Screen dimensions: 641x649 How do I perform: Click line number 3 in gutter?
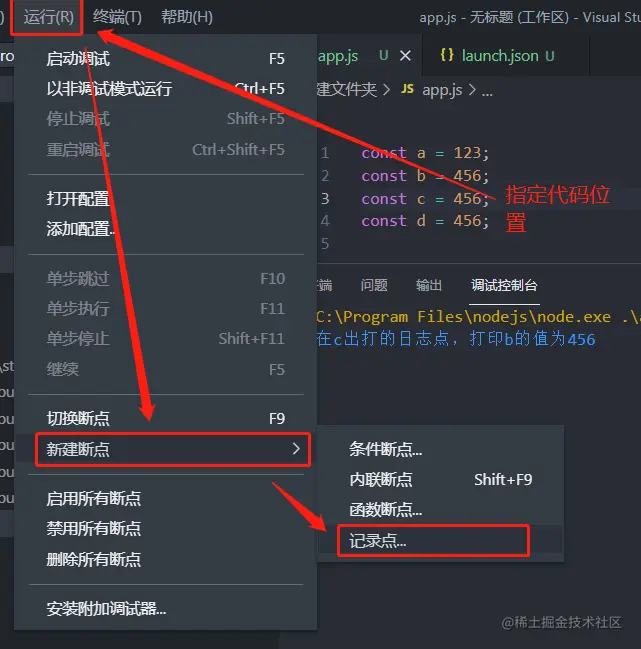coord(325,199)
